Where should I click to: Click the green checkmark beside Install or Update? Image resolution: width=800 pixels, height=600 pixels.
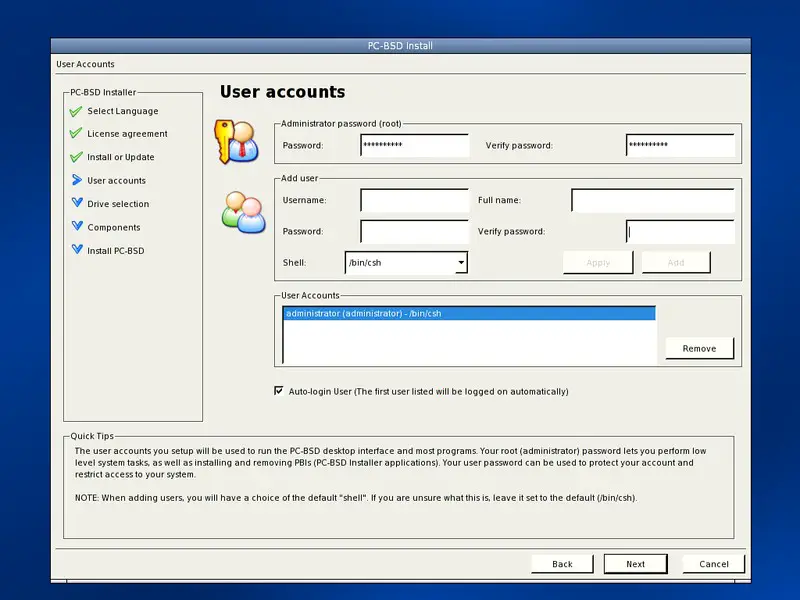(75, 157)
